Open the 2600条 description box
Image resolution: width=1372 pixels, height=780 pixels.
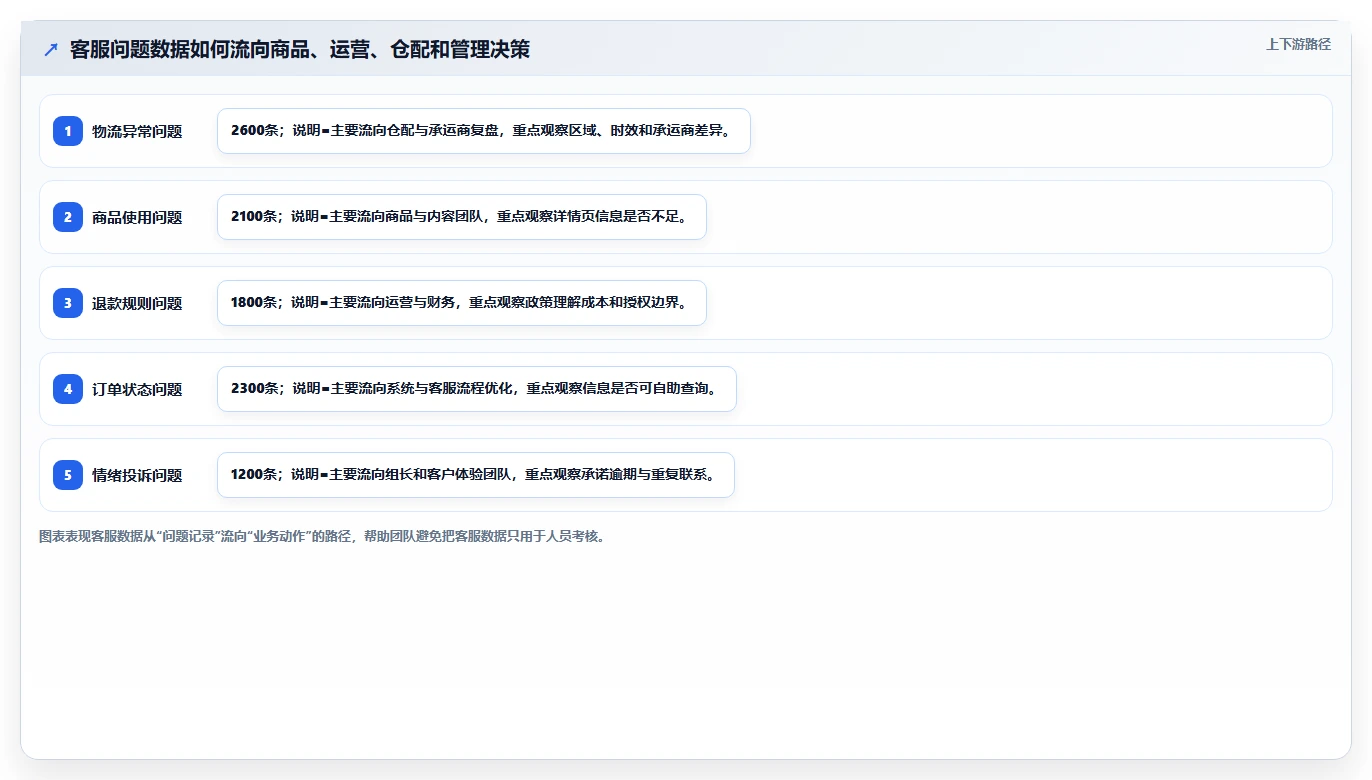point(484,131)
